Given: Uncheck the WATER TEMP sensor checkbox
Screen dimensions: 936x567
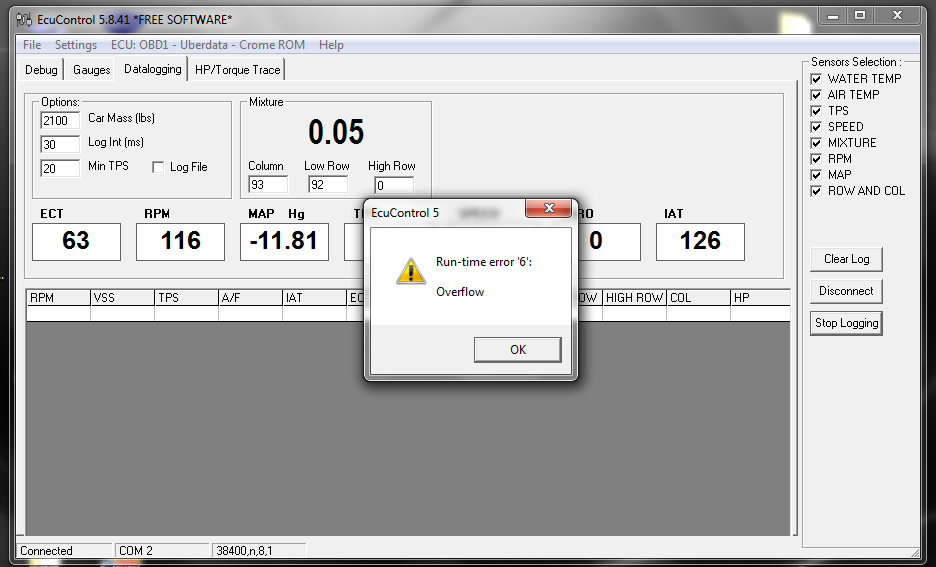Looking at the screenshot, I should pos(816,79).
